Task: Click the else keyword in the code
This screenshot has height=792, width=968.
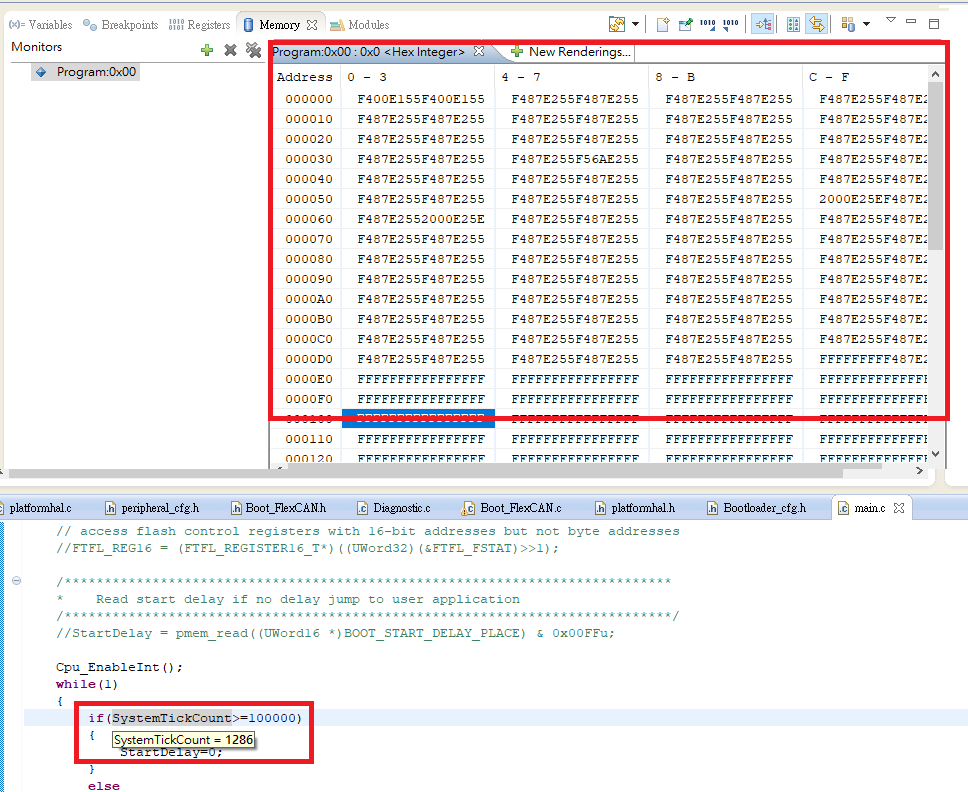Action: 104,786
